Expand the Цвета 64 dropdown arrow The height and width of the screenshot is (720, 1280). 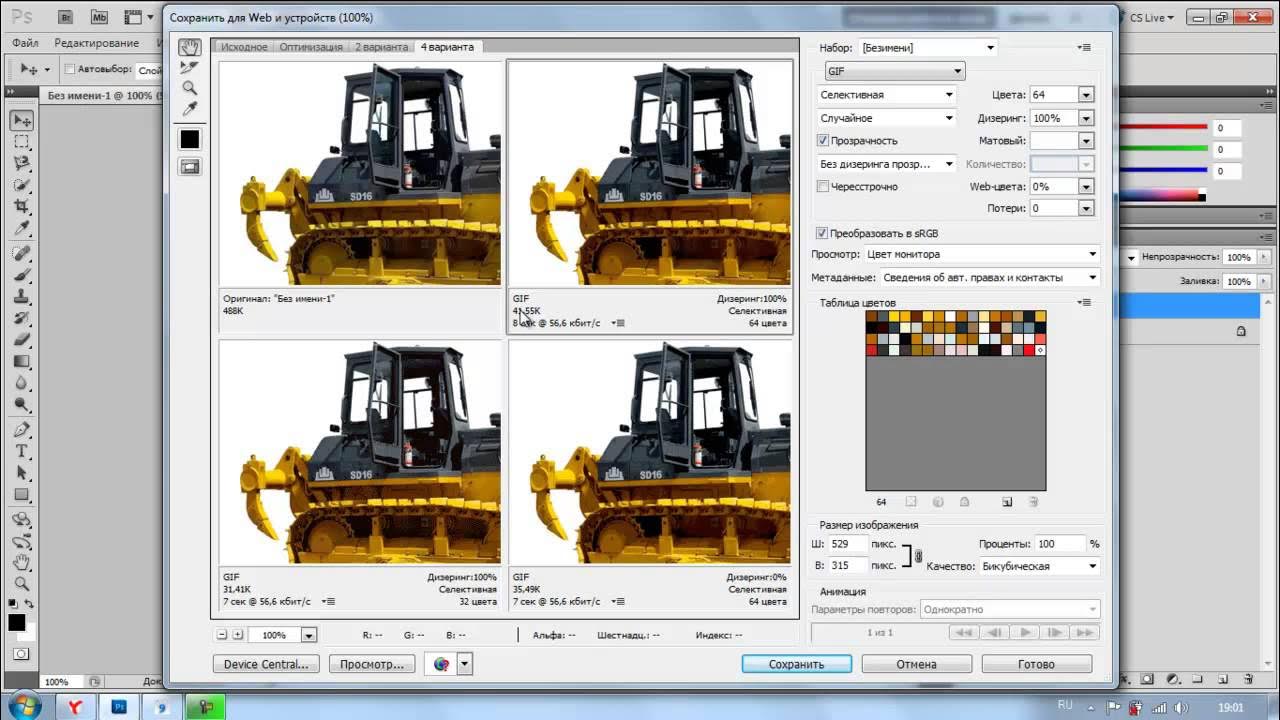(1086, 95)
